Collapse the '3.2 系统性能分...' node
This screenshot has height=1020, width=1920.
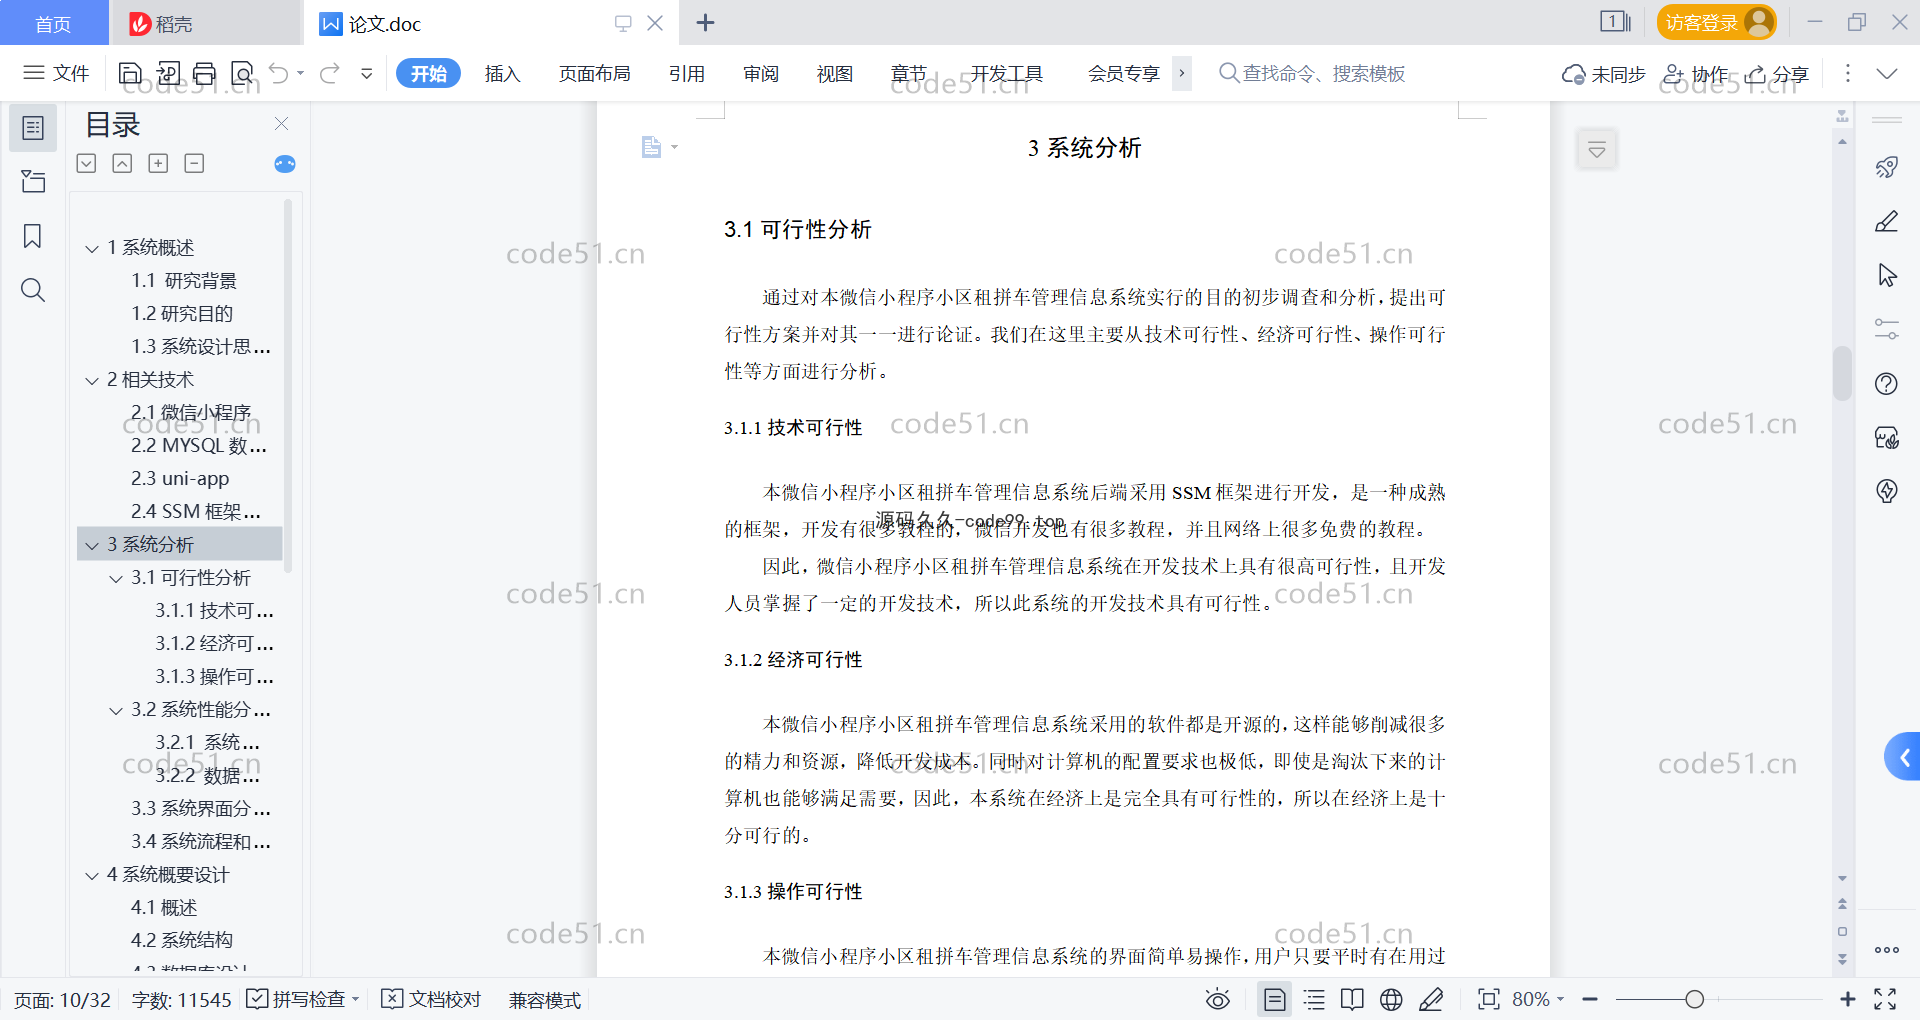click(x=116, y=710)
